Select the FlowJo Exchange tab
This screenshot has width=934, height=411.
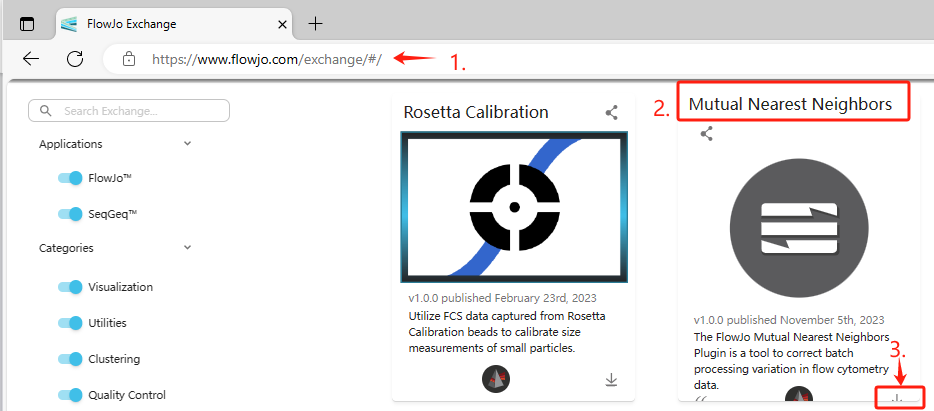[x=175, y=24]
